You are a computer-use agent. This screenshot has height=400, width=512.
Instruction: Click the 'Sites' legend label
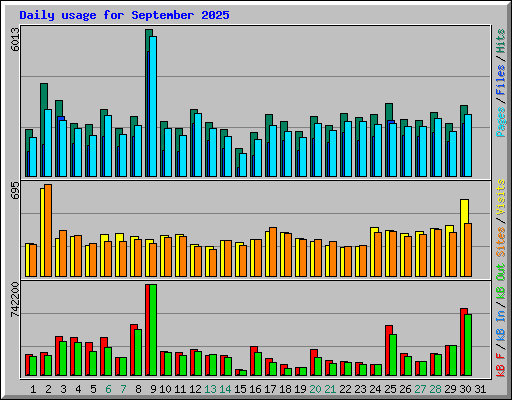pos(501,242)
